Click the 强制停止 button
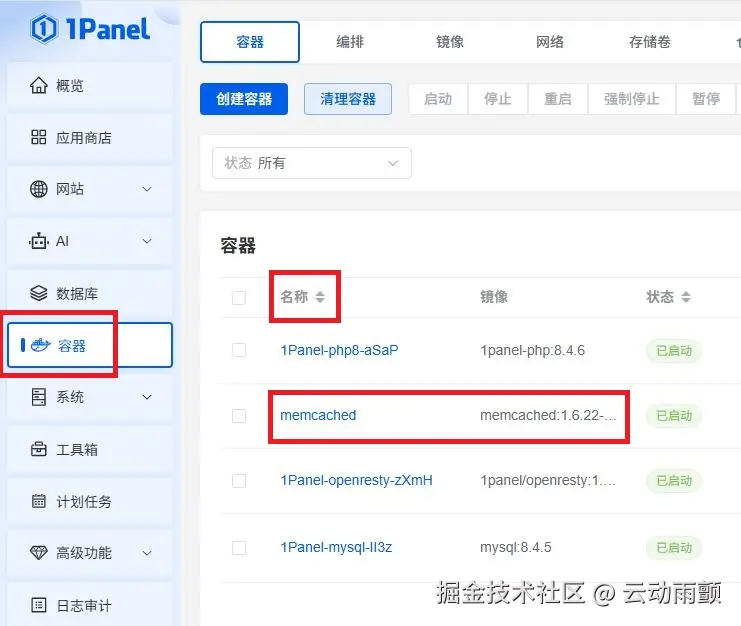 click(x=632, y=99)
